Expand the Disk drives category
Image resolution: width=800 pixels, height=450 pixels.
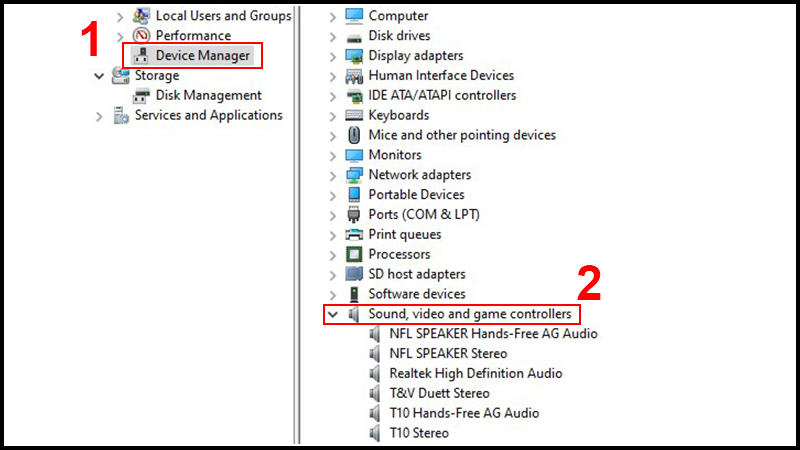tap(333, 36)
